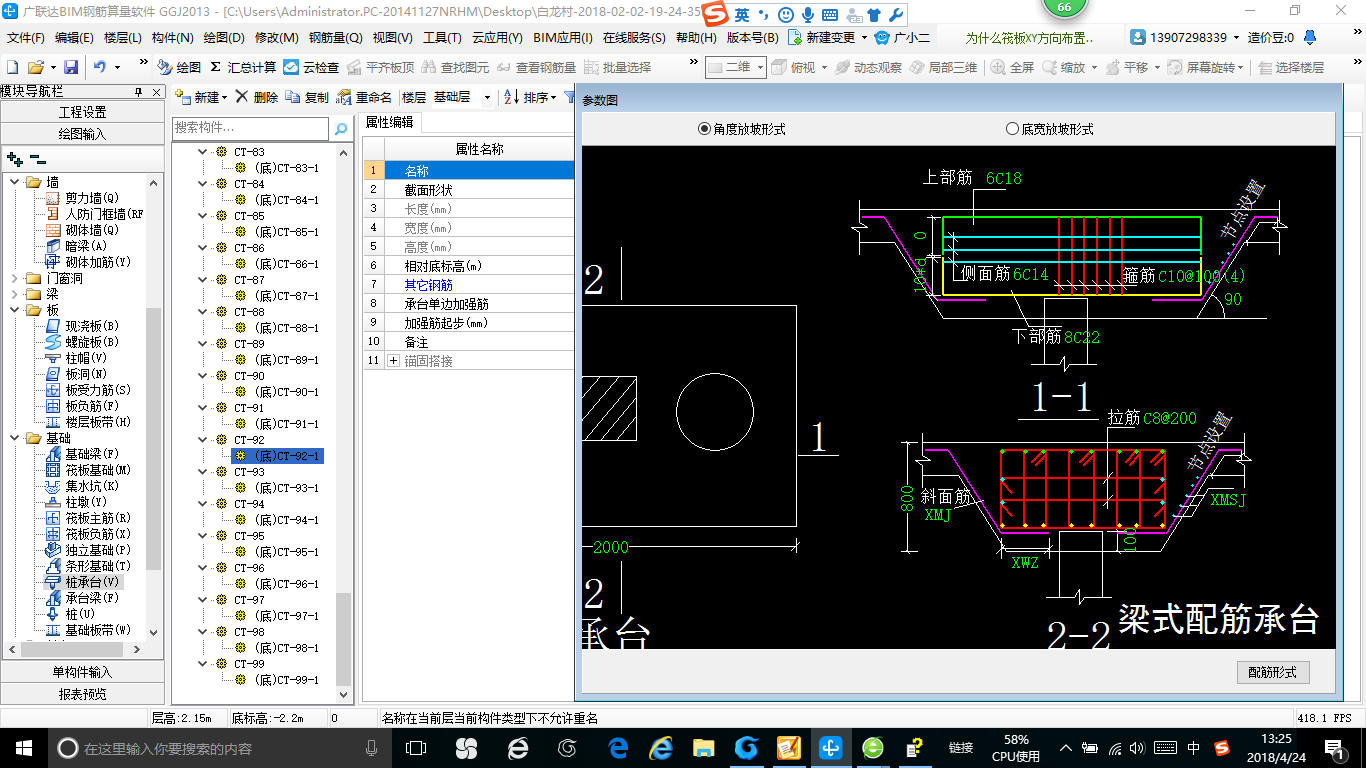Click the 新建 new file icon in toolbar

point(12,67)
